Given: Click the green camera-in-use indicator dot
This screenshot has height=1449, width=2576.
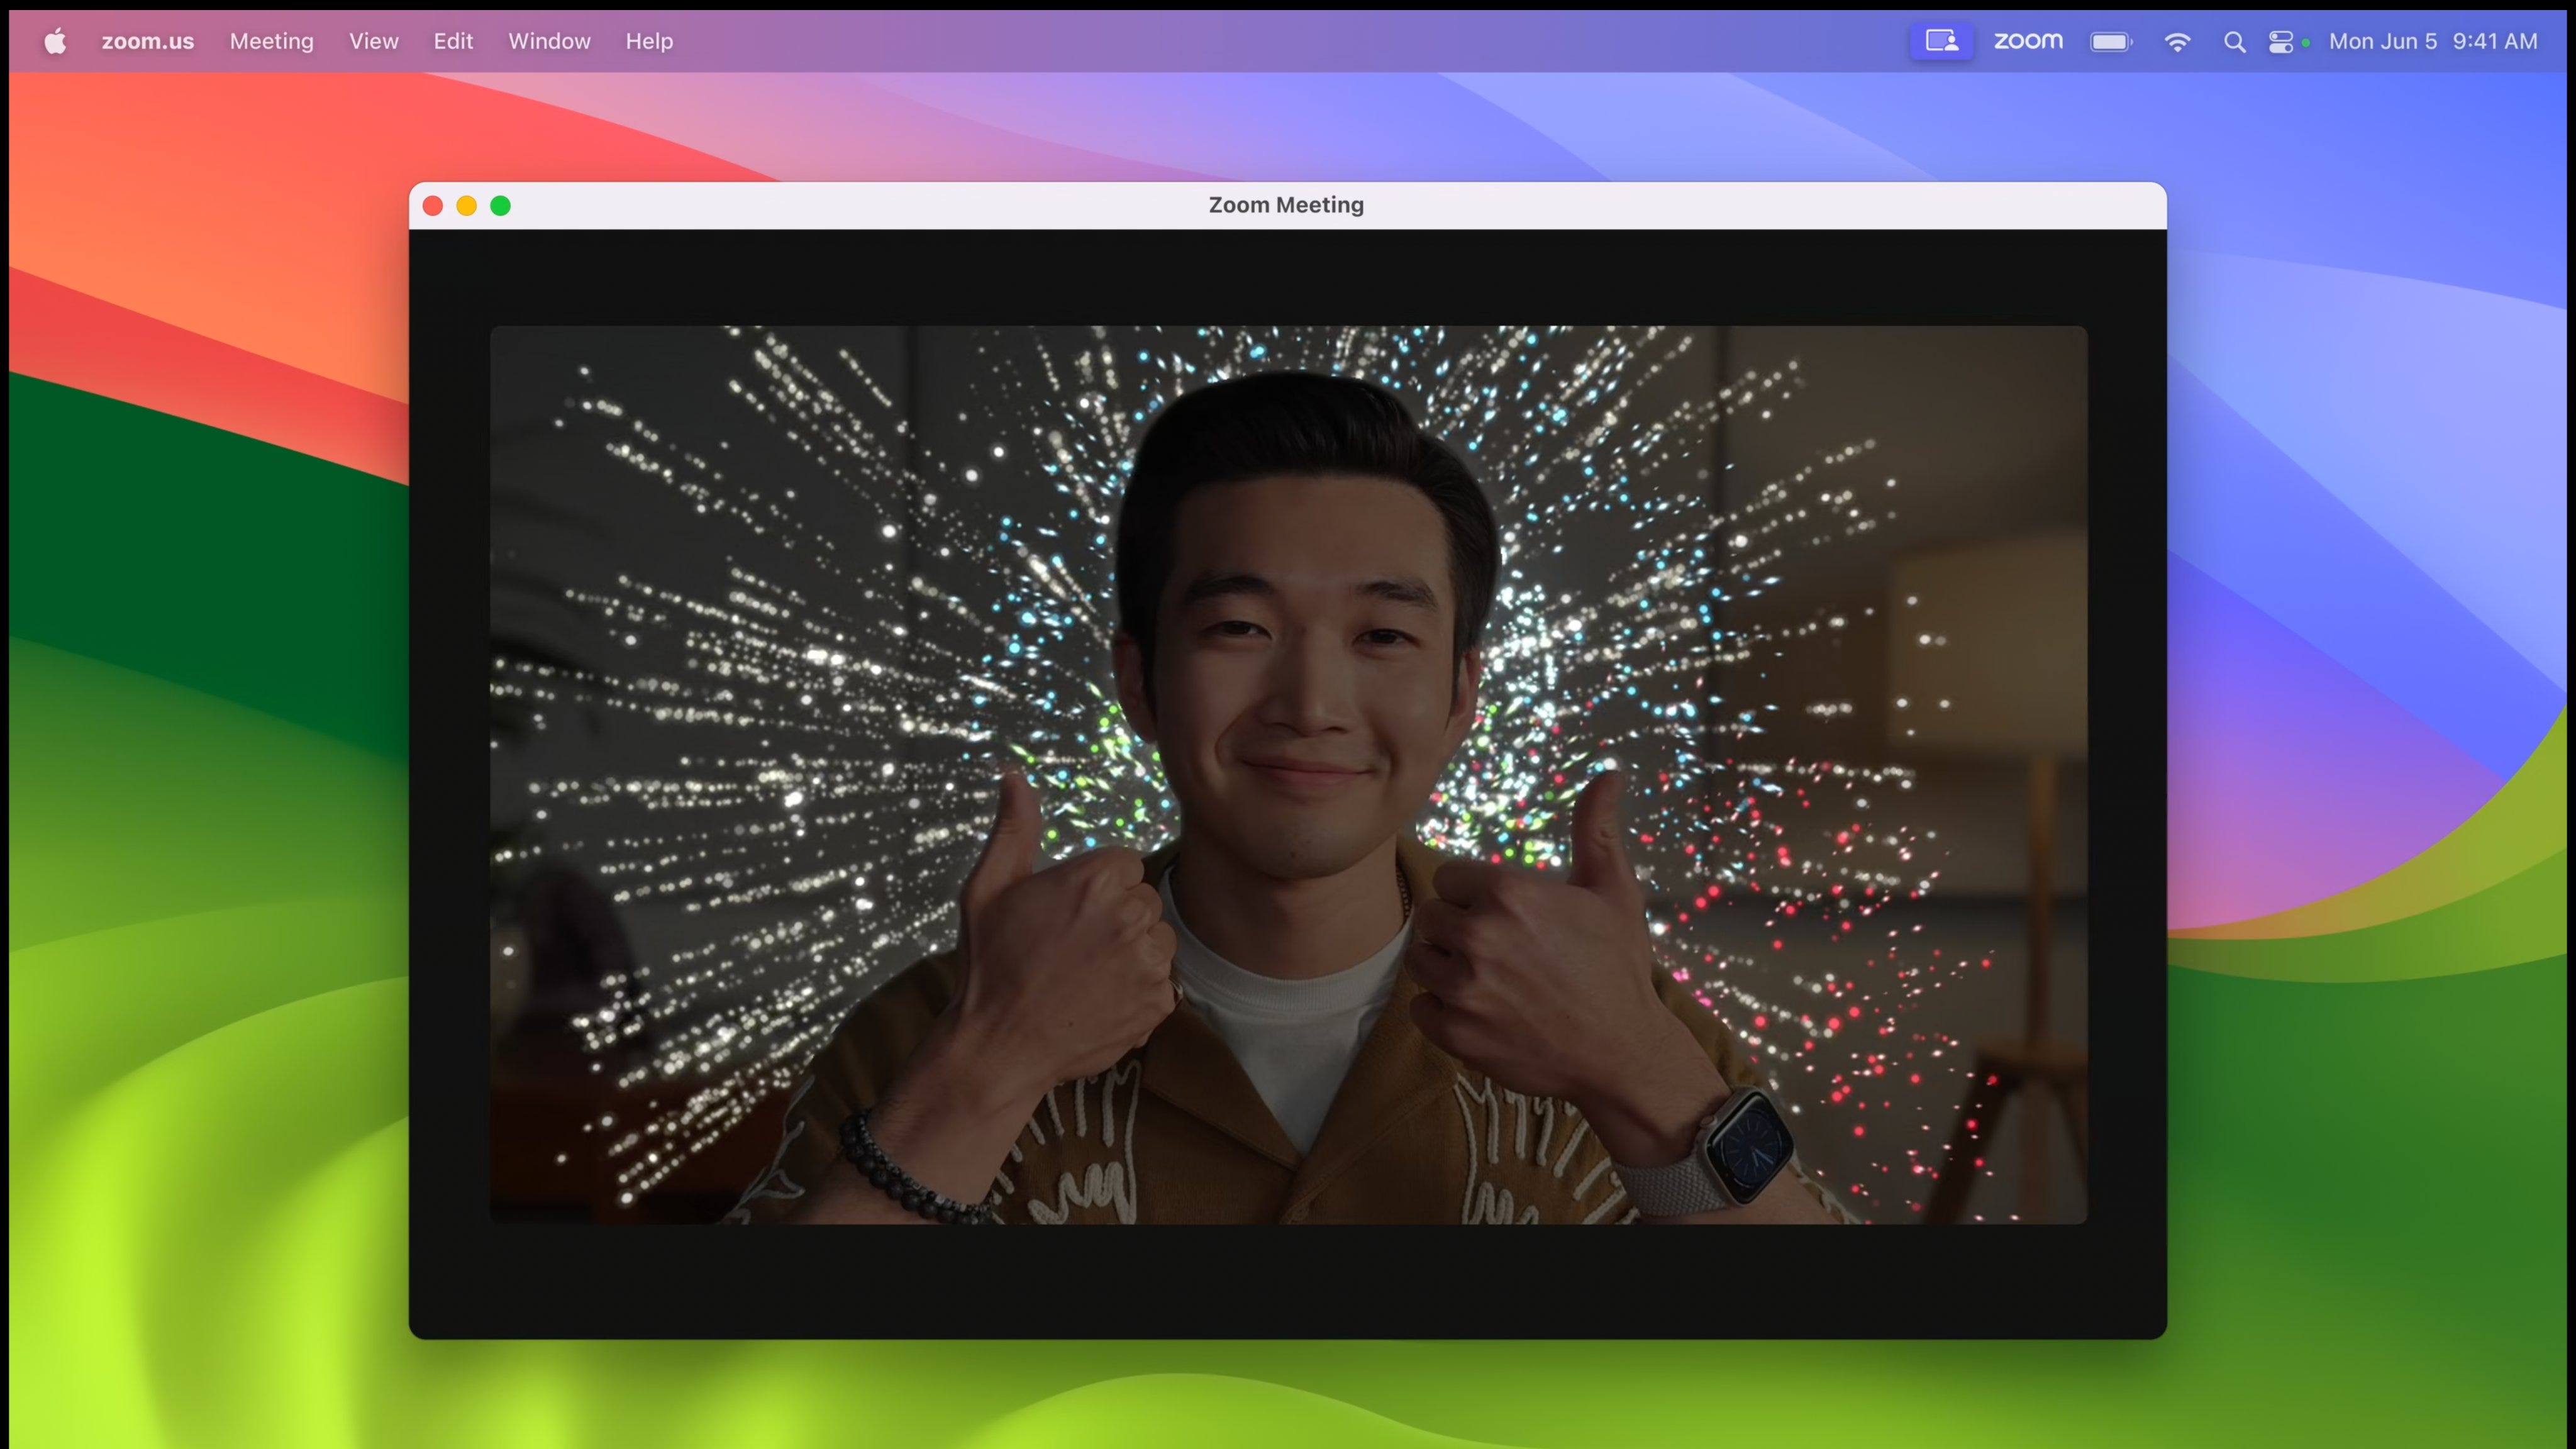Looking at the screenshot, I should pos(2305,42).
